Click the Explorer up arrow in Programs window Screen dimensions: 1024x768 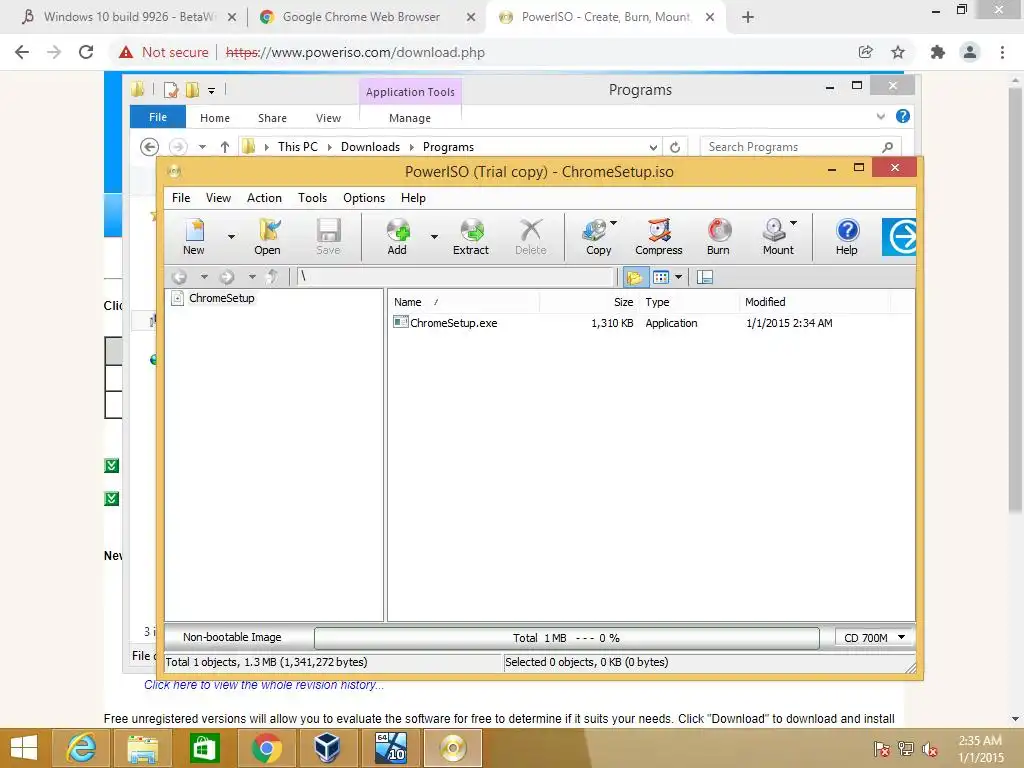click(225, 147)
